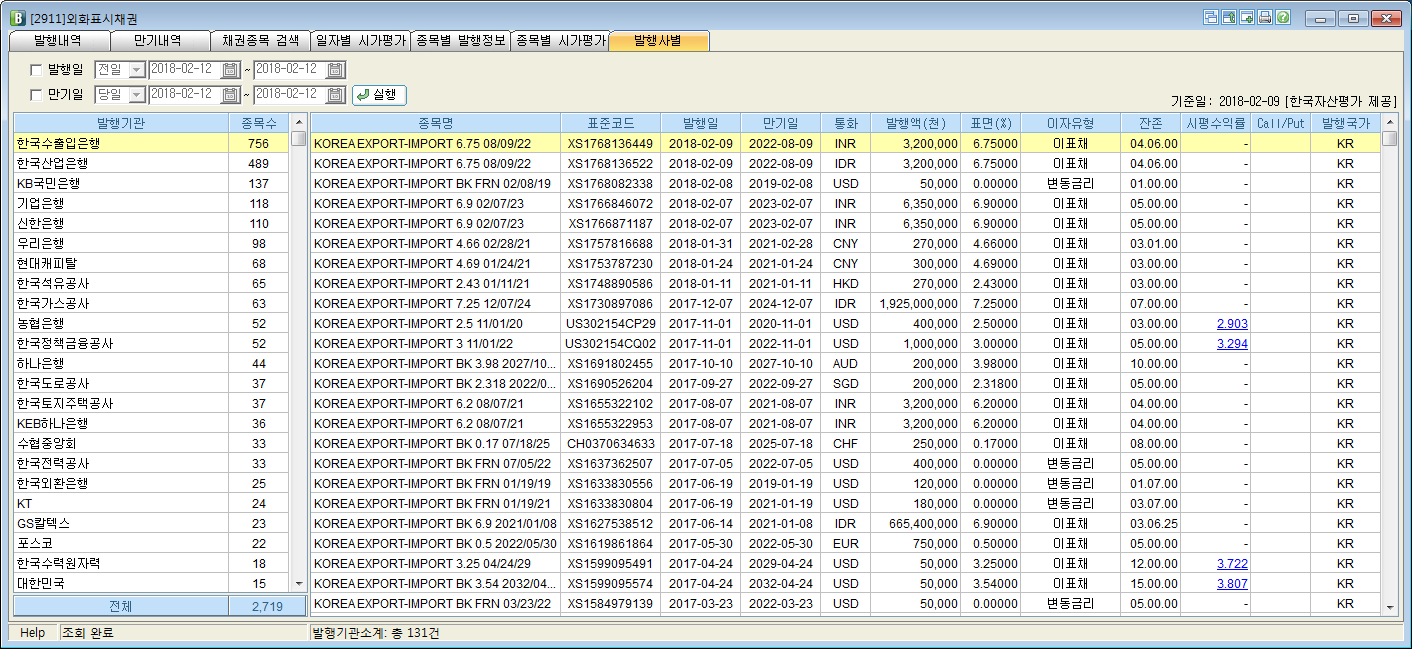
Task: Sort by 종목명 column header
Action: click(435, 123)
